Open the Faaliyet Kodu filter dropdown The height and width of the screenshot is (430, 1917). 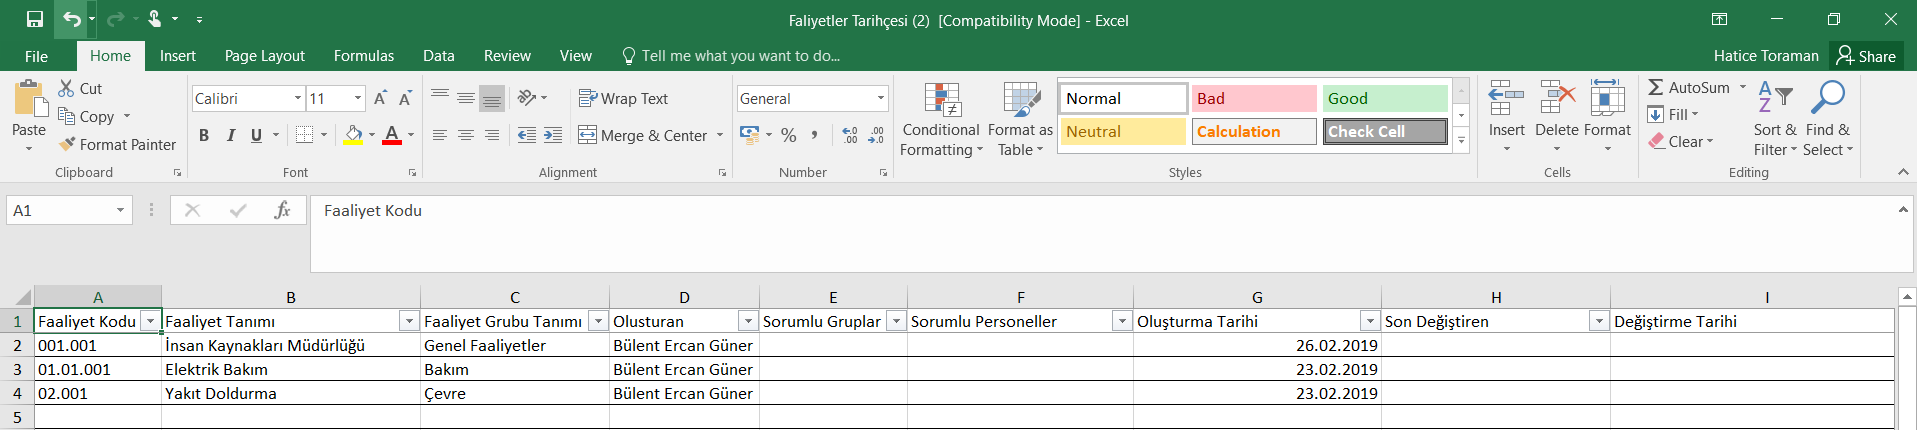click(x=150, y=321)
